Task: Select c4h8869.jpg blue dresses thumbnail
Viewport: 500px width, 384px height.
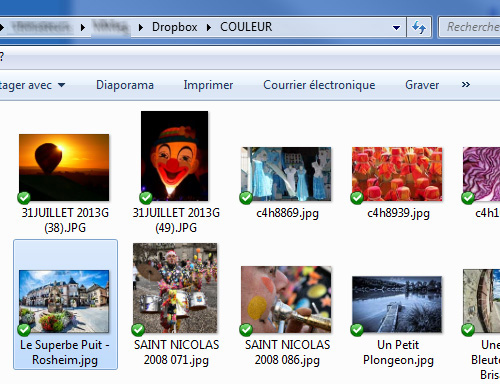Action: point(286,174)
